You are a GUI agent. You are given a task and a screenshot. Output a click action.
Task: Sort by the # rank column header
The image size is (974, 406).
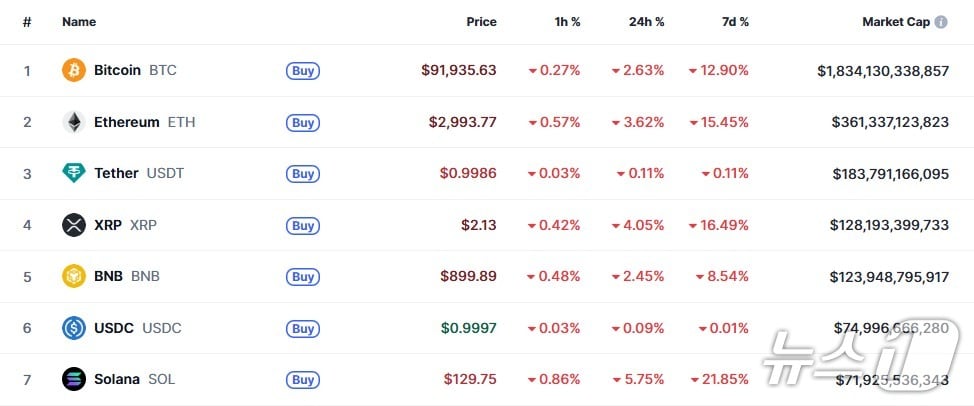pyautogui.click(x=27, y=22)
